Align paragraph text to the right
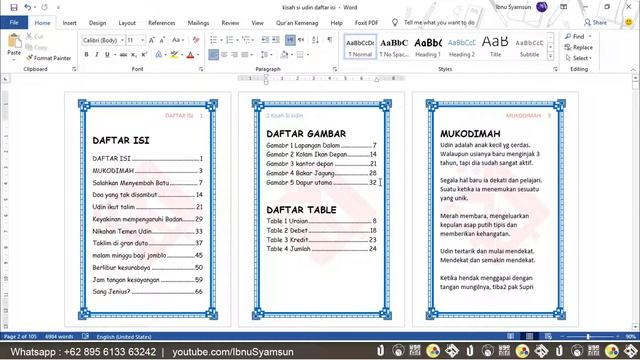Viewport: 640px width, 360px height. tap(234, 55)
